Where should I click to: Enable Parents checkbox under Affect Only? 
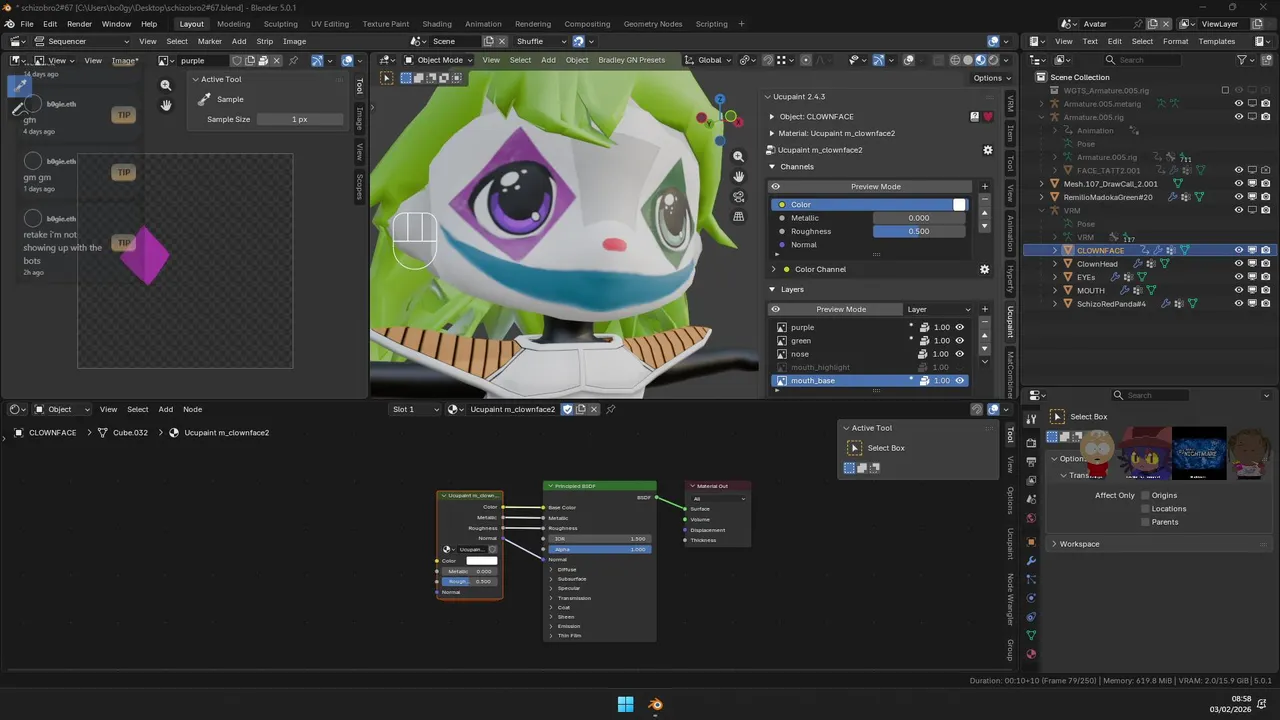pos(1145,522)
